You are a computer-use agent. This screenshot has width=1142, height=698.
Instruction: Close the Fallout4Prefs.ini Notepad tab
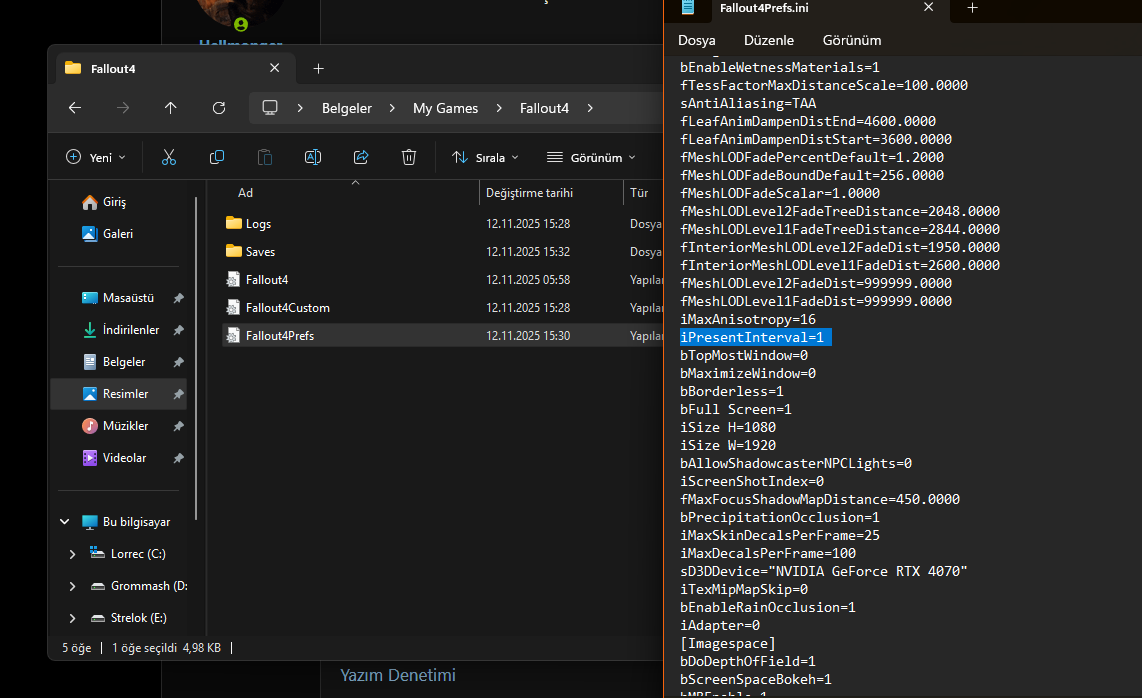[x=929, y=7]
